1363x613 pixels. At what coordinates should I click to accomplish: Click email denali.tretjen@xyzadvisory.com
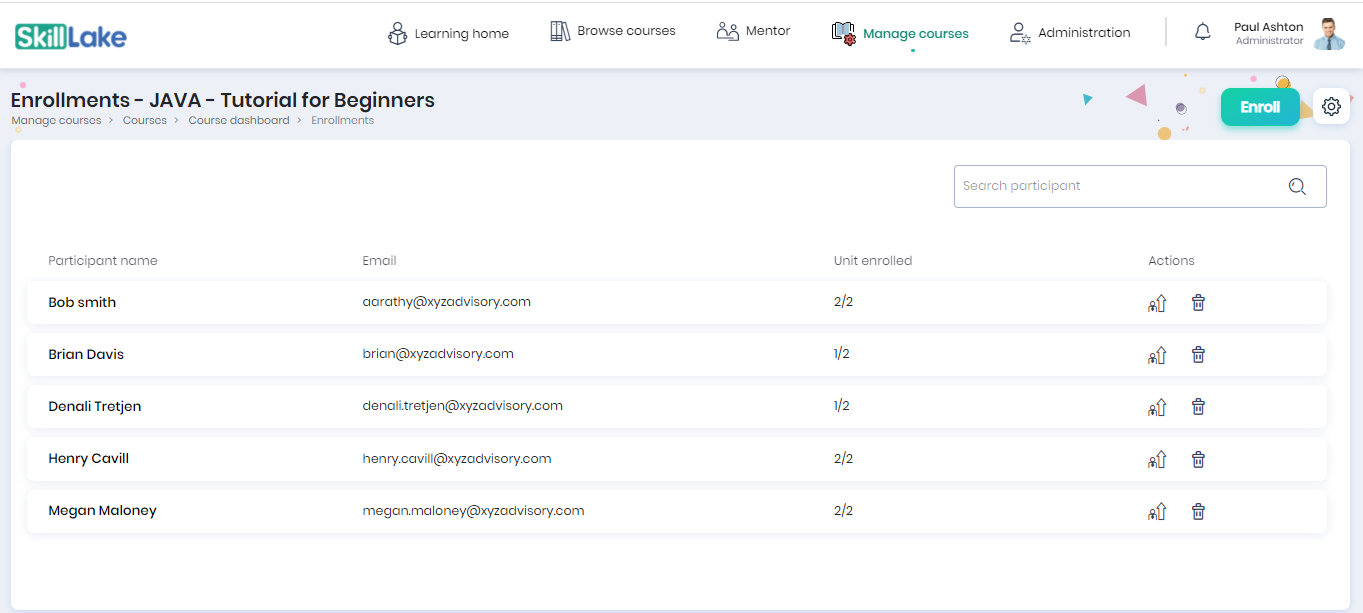pos(462,405)
